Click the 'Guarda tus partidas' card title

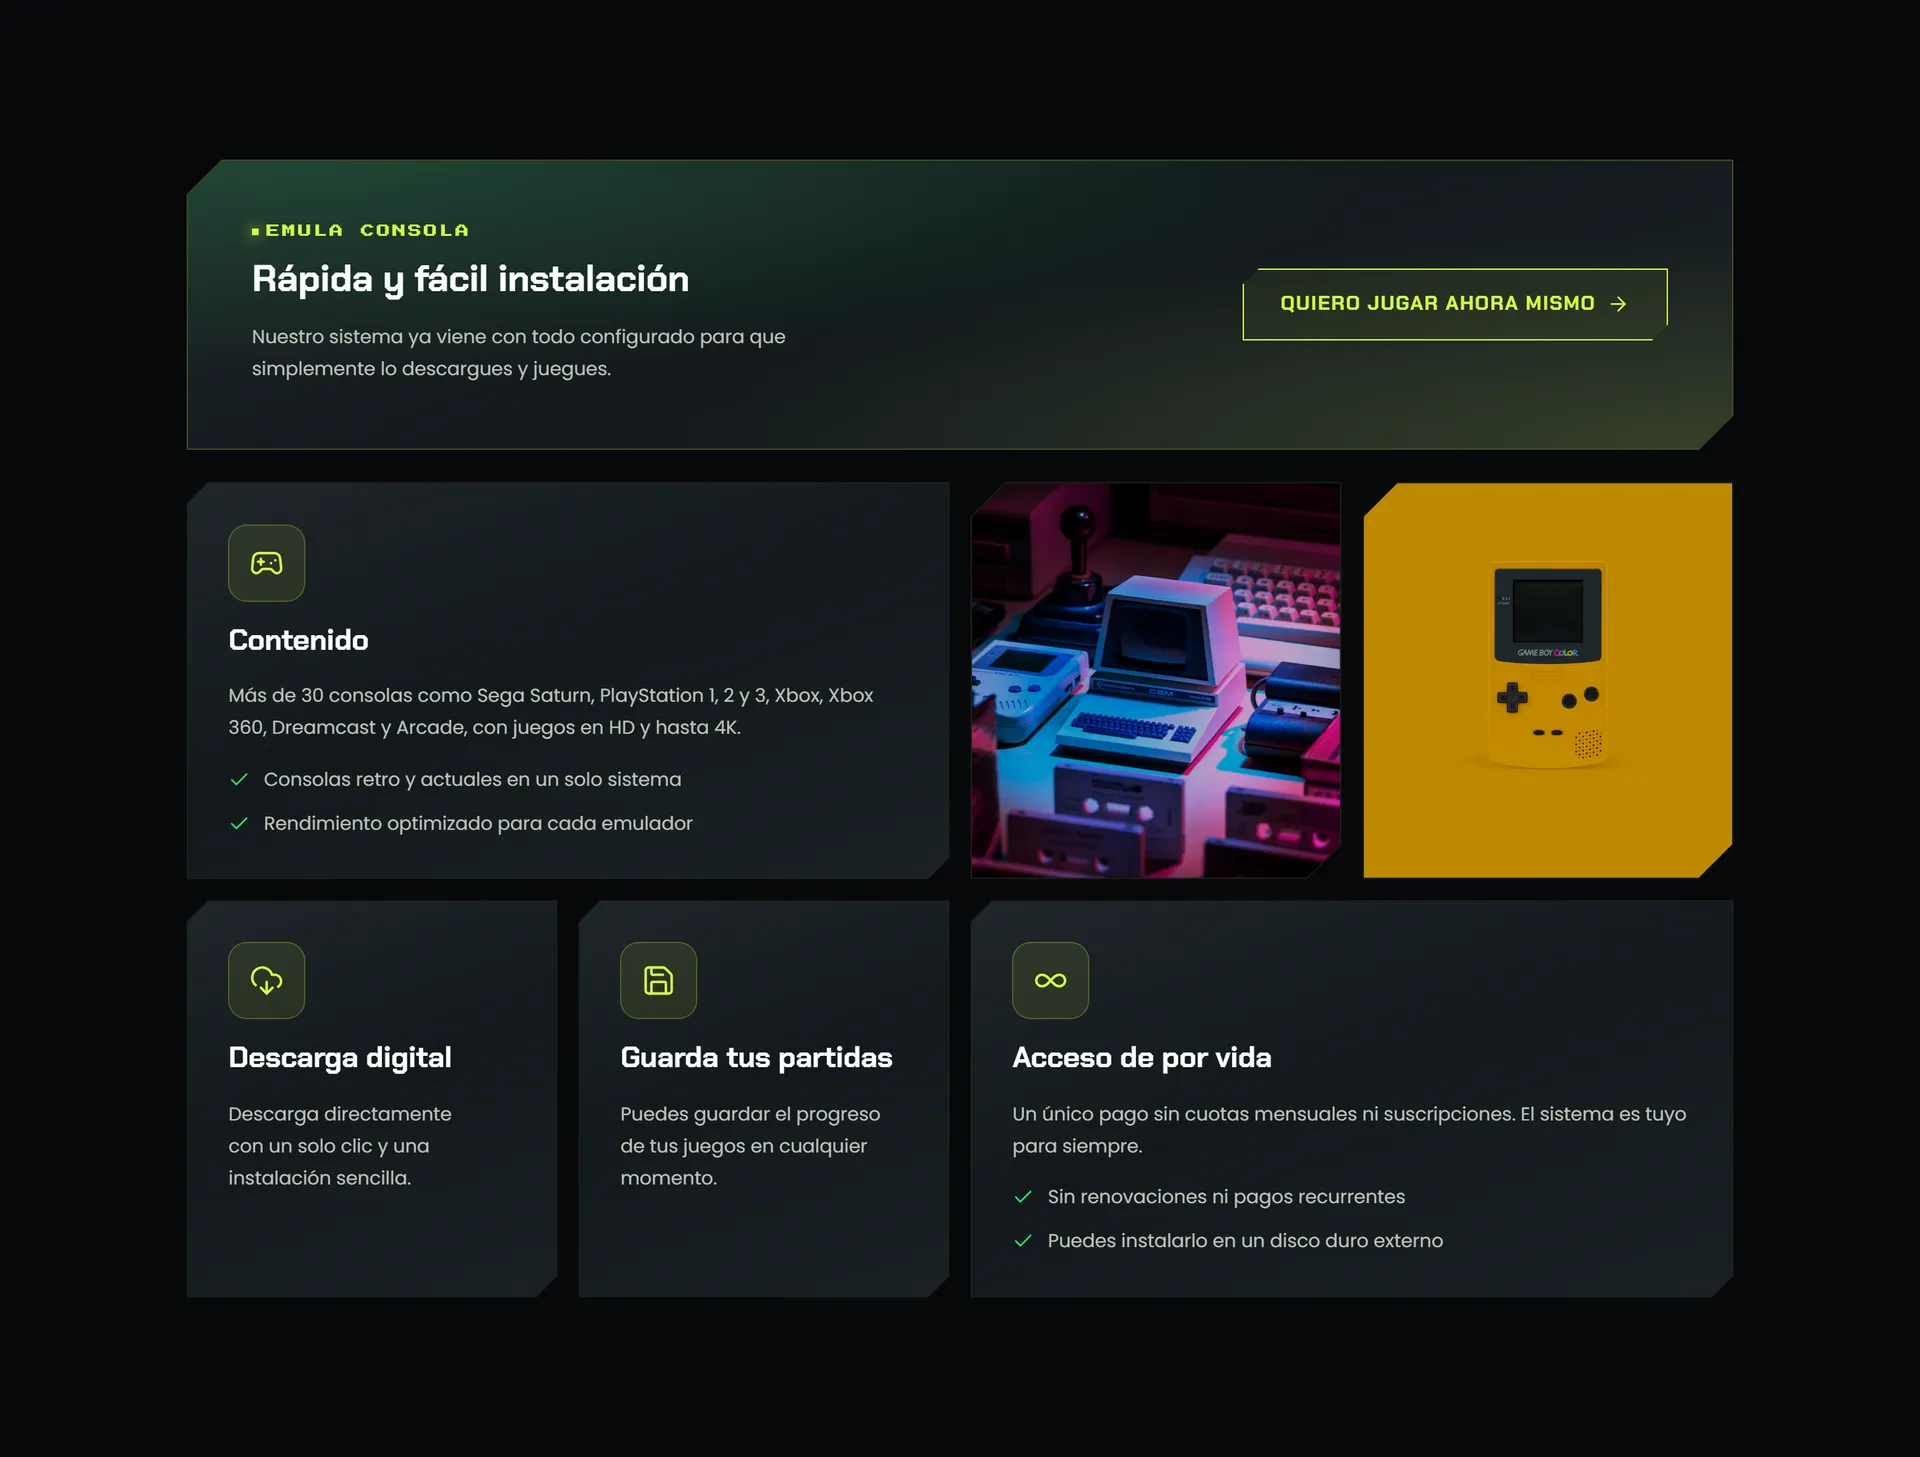click(756, 1058)
